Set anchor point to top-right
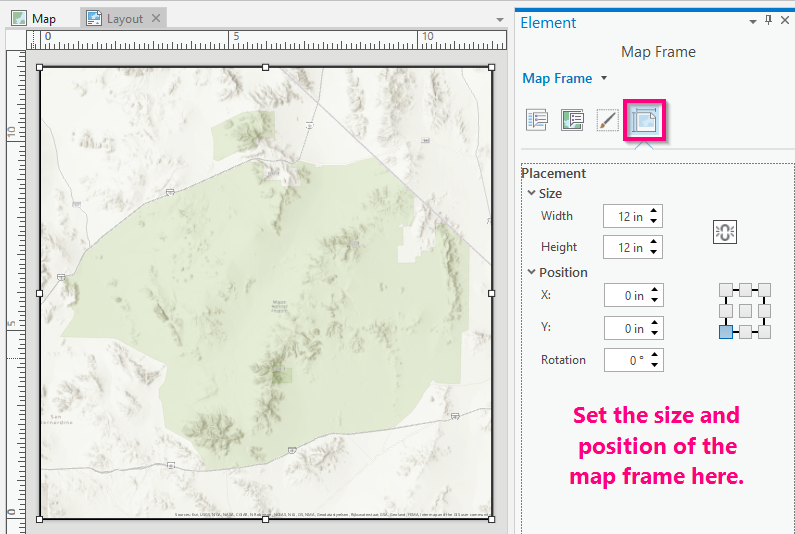The image size is (795, 534). pos(765,290)
